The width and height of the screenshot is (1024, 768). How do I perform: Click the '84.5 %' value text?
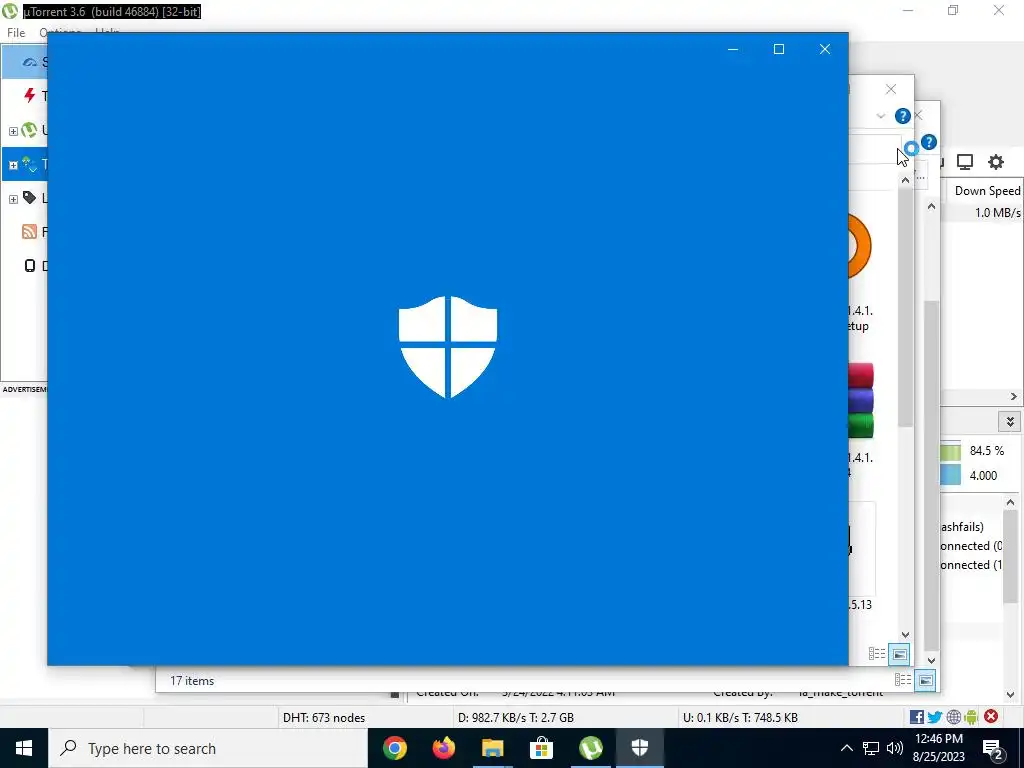(986, 451)
